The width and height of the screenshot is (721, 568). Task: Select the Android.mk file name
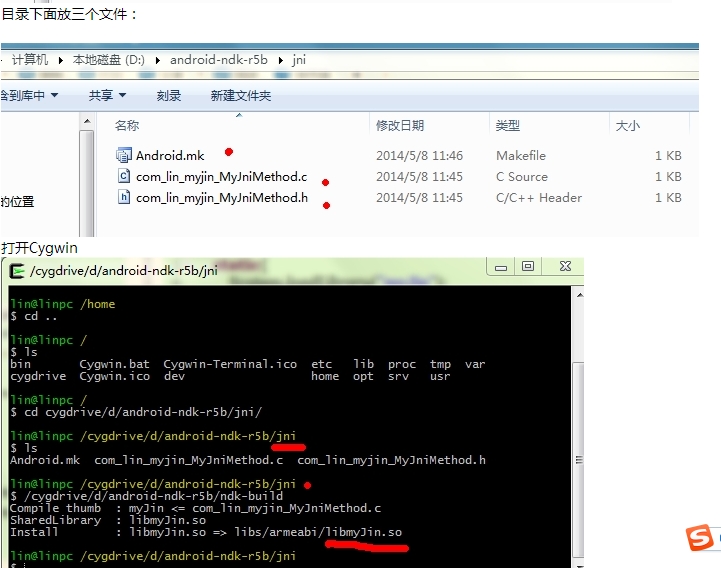(170, 155)
